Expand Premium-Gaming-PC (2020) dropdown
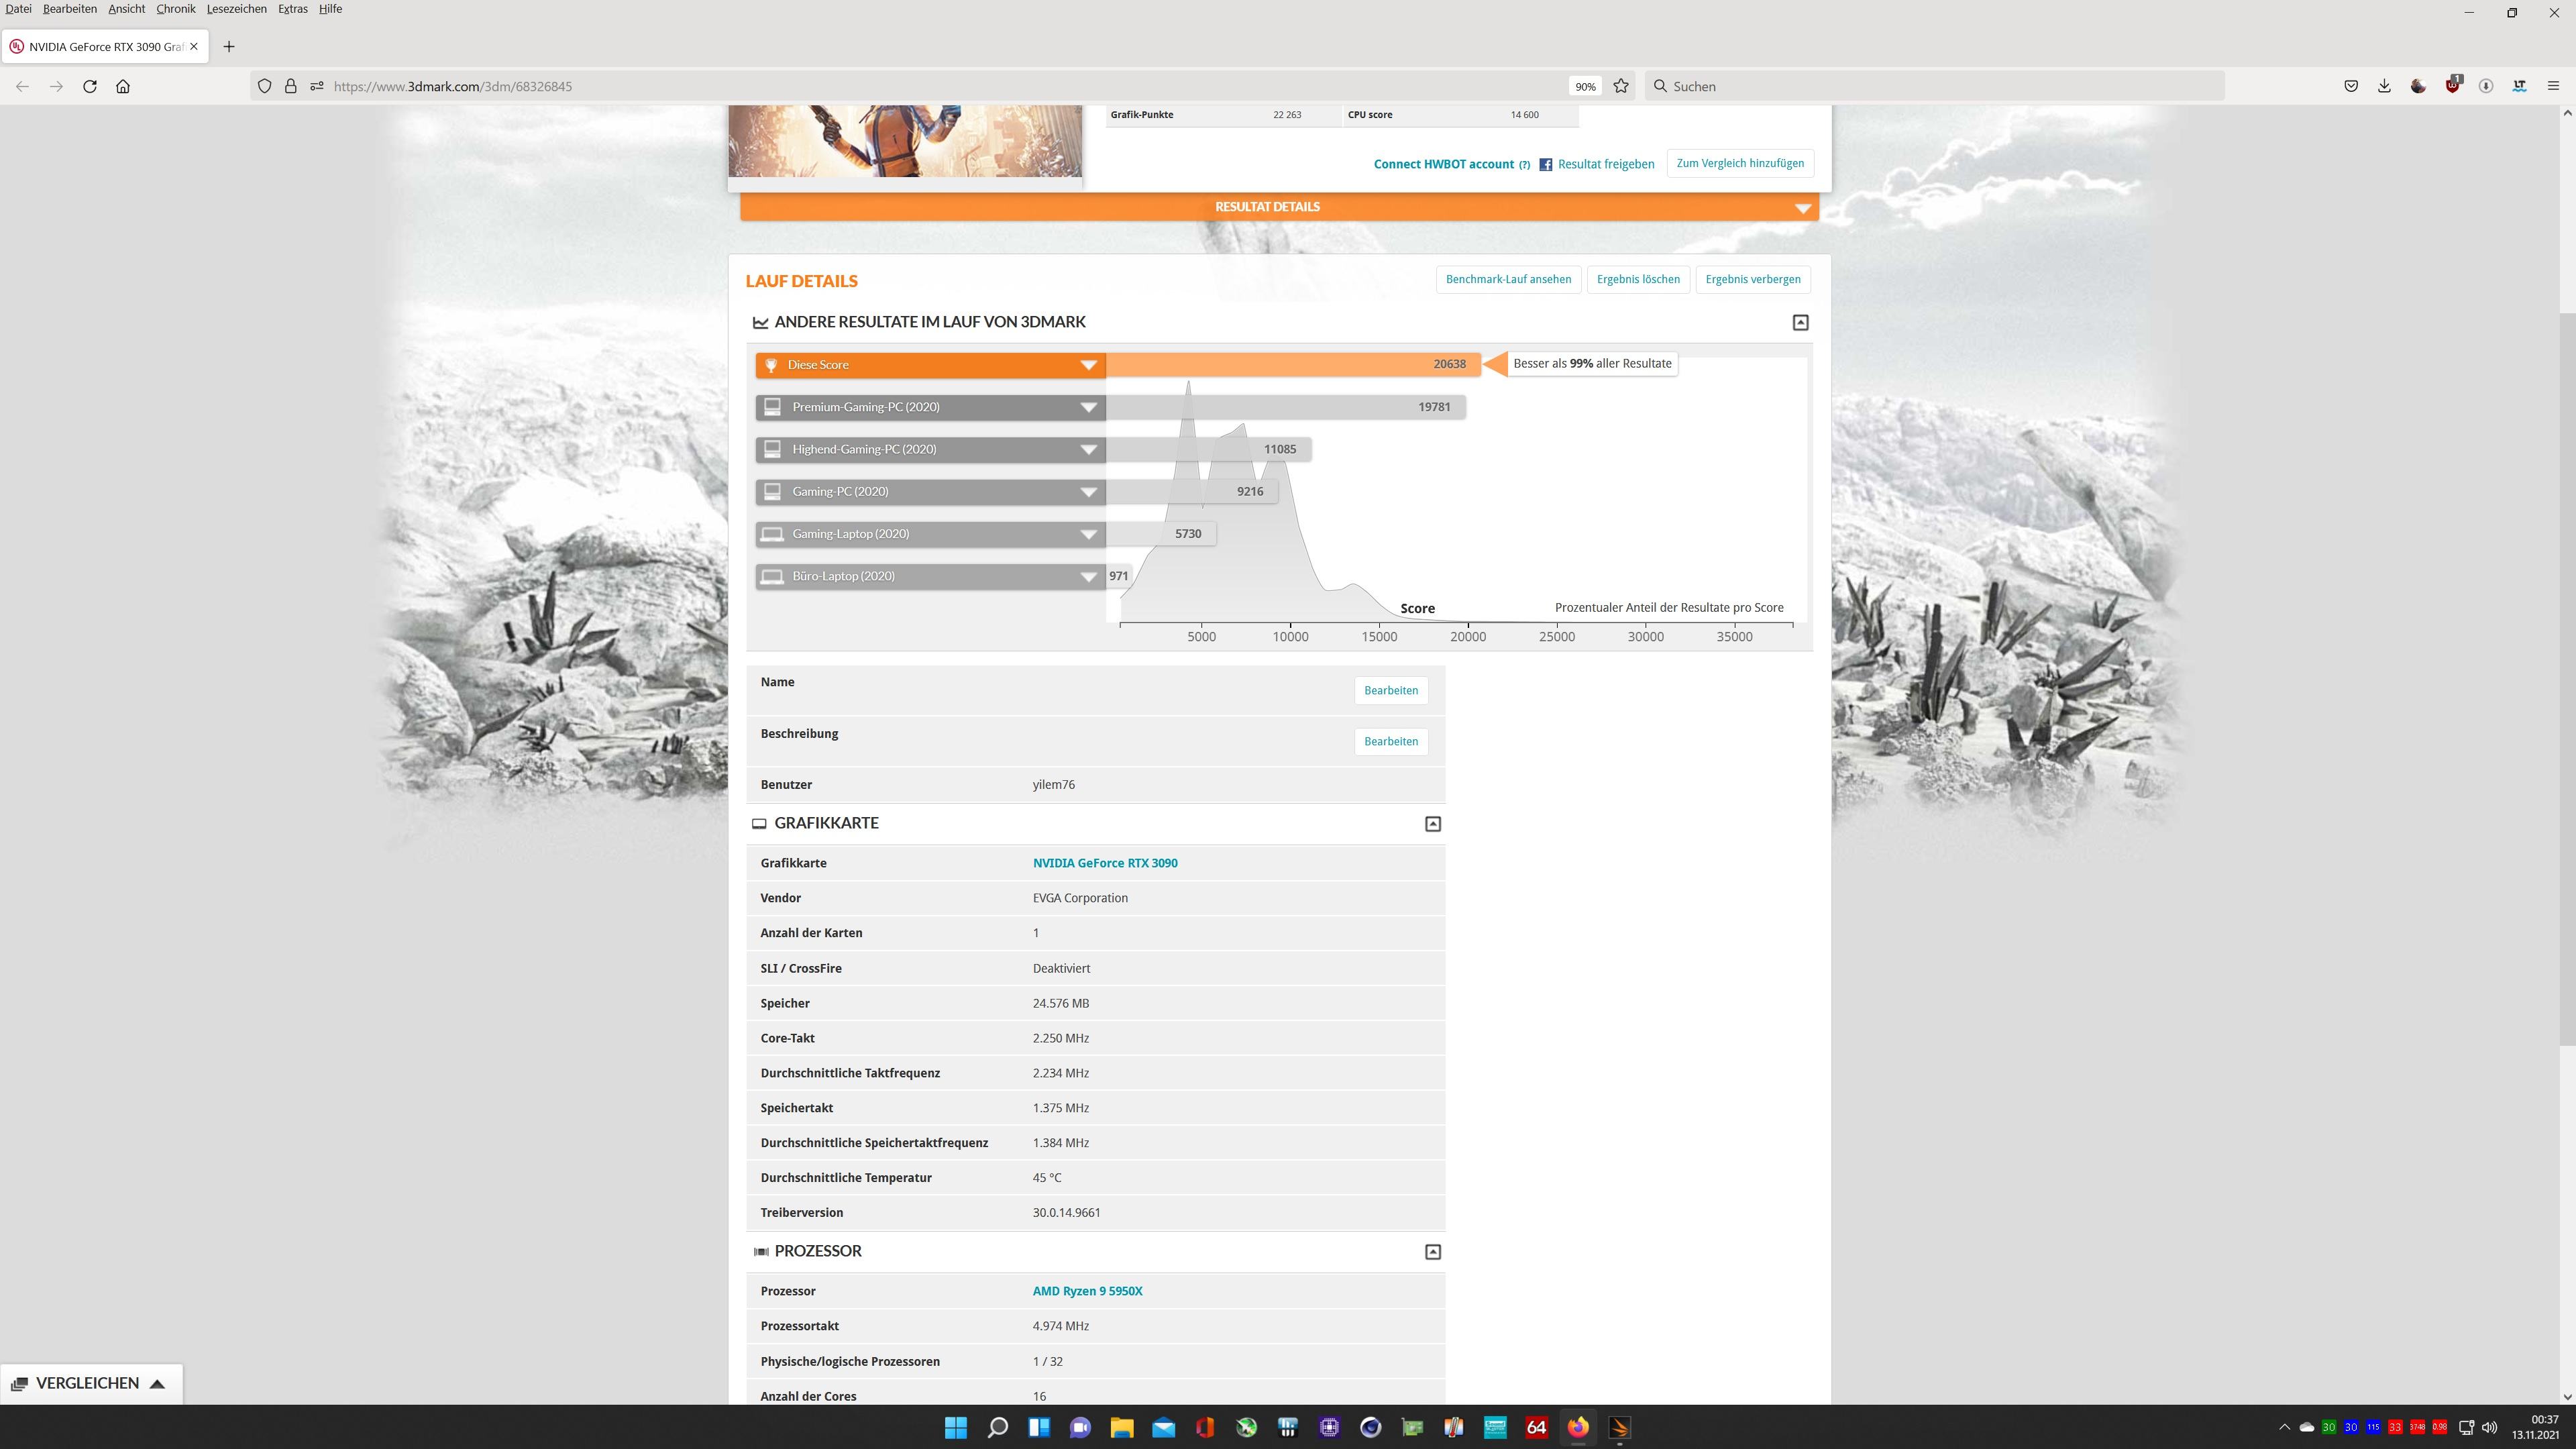 click(1088, 407)
